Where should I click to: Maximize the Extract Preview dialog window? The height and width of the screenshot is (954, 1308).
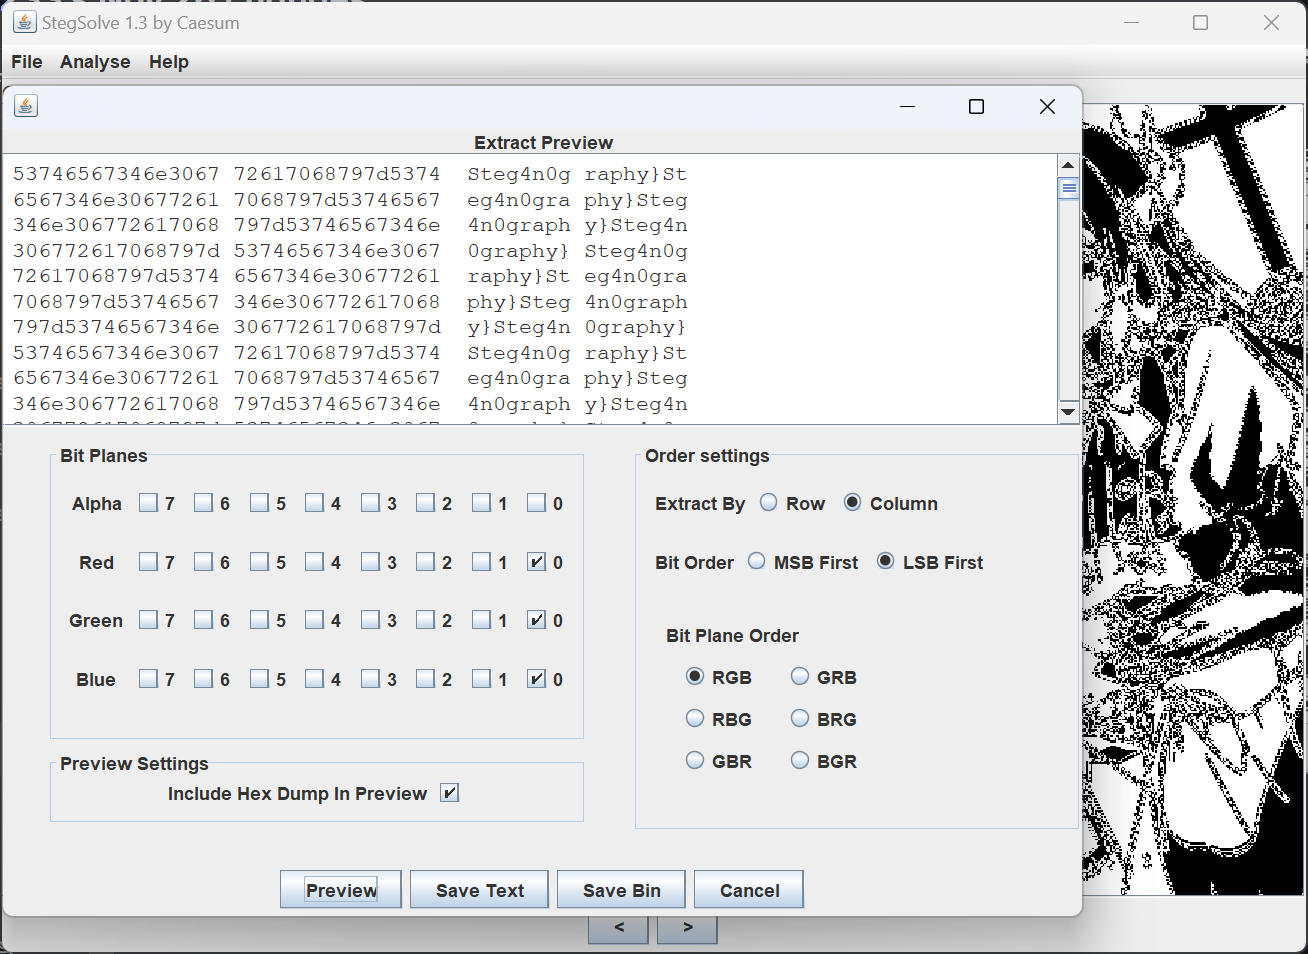pos(976,107)
